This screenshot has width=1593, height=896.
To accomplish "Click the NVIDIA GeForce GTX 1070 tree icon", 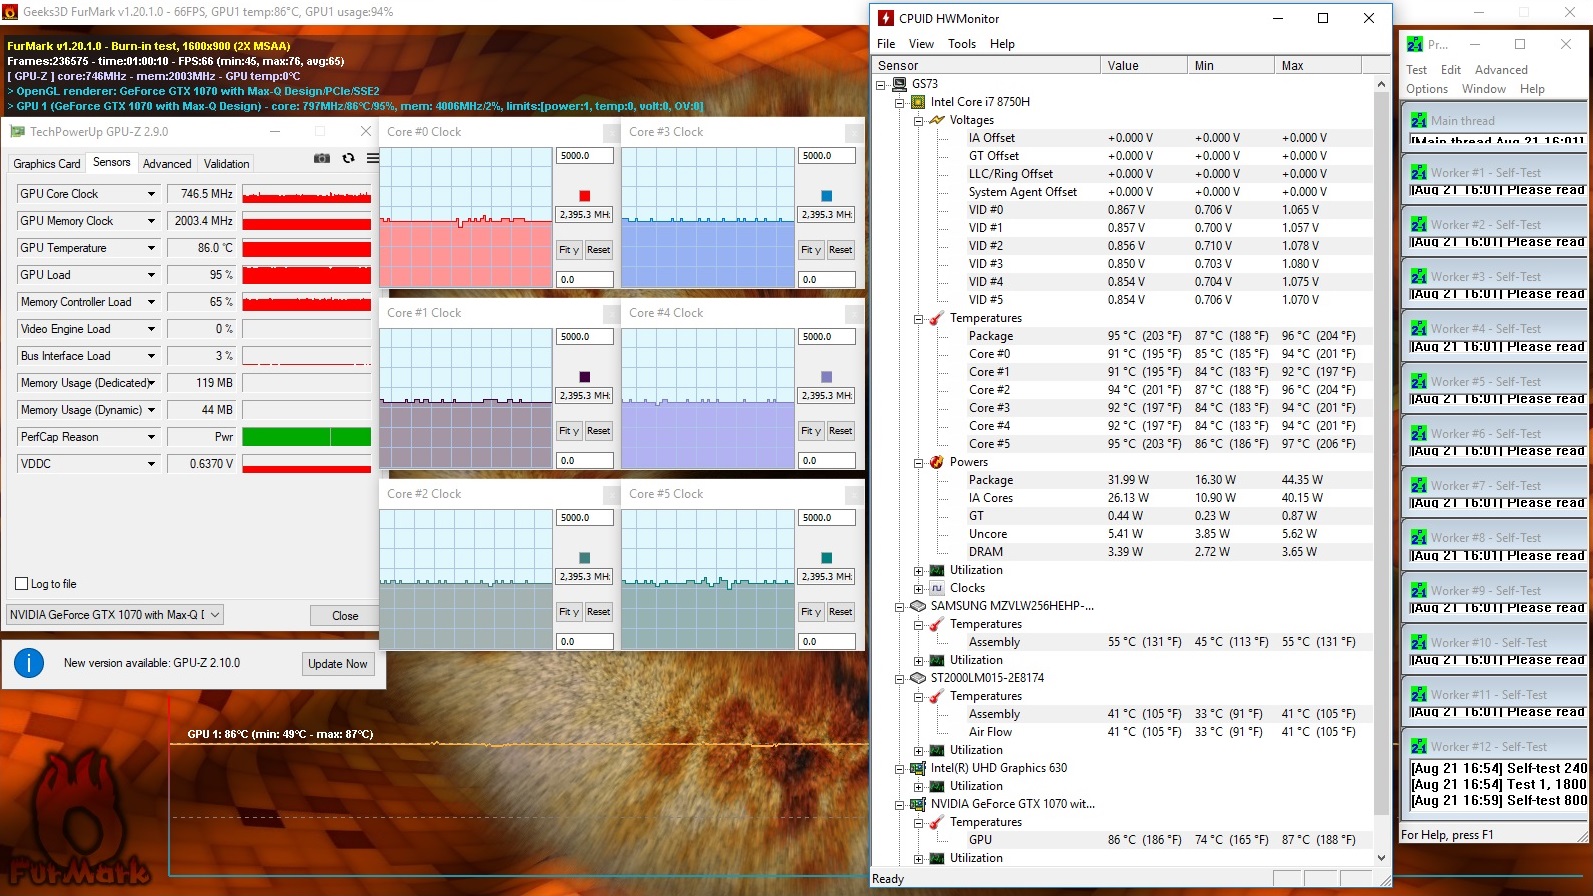I will (918, 804).
